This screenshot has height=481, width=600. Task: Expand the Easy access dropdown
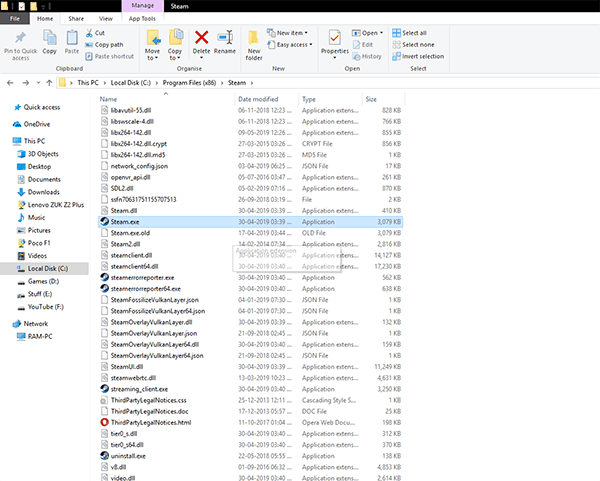point(311,45)
